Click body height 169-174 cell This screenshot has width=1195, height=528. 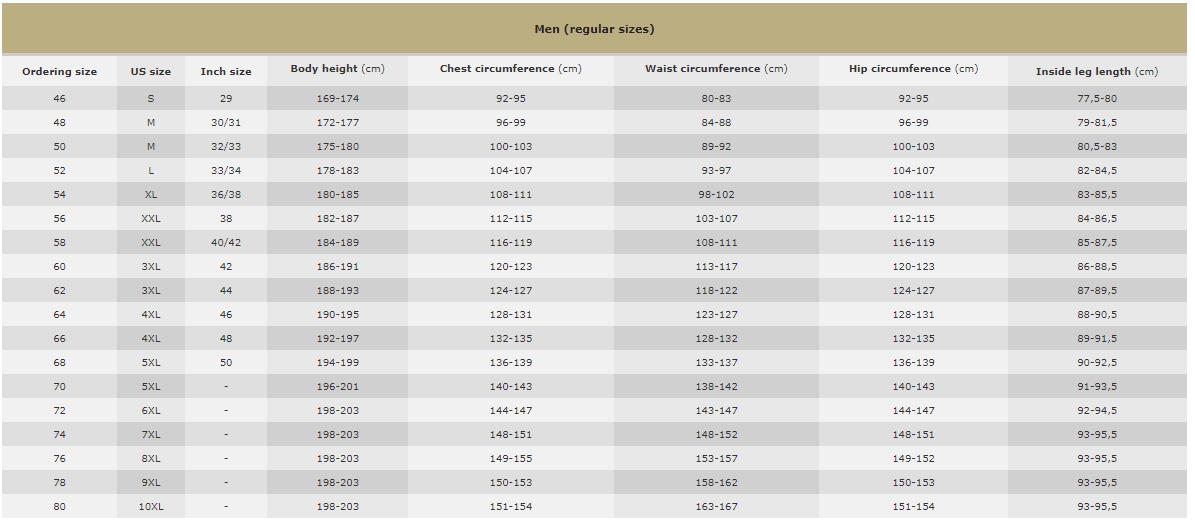click(x=337, y=99)
